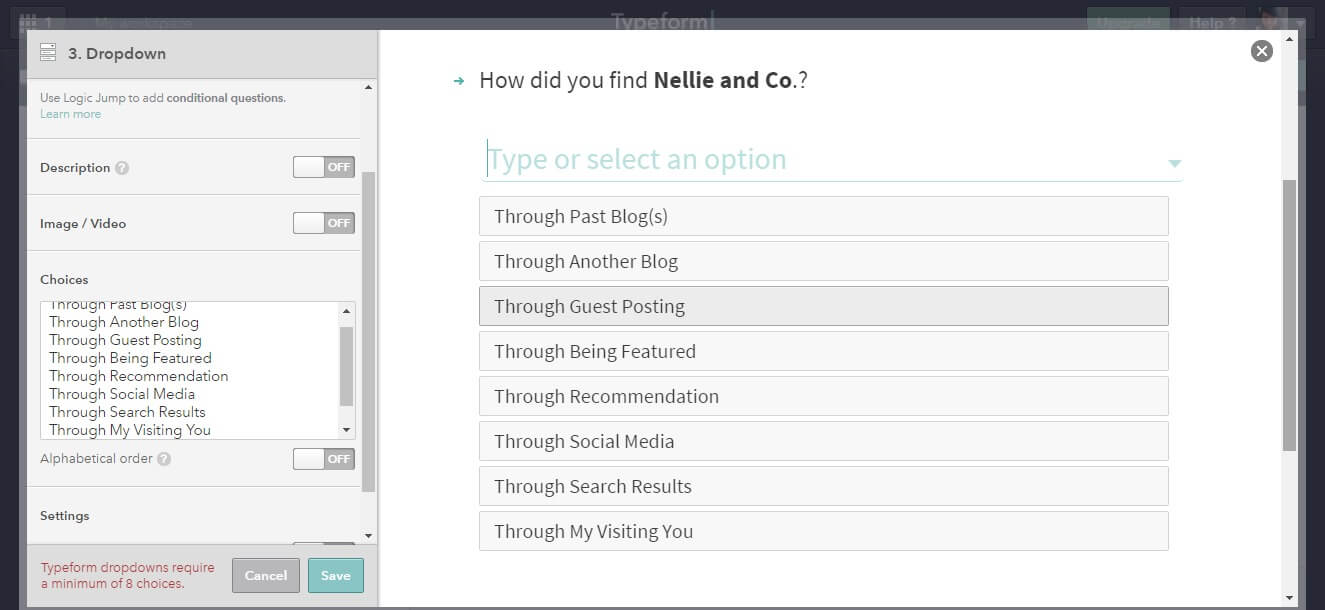Click the Description help question mark
1325x610 pixels.
tap(122, 168)
